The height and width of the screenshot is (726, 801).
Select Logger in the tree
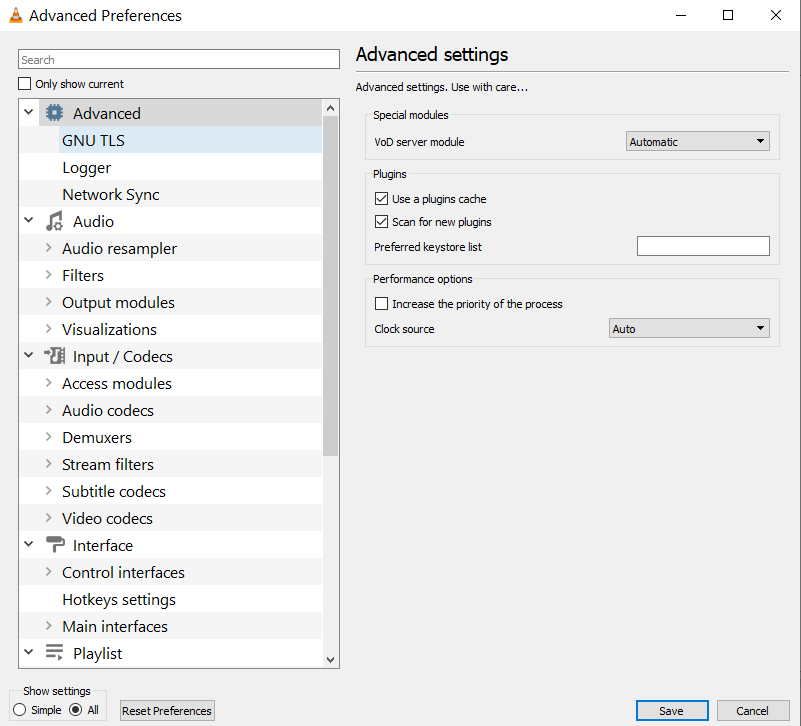86,168
